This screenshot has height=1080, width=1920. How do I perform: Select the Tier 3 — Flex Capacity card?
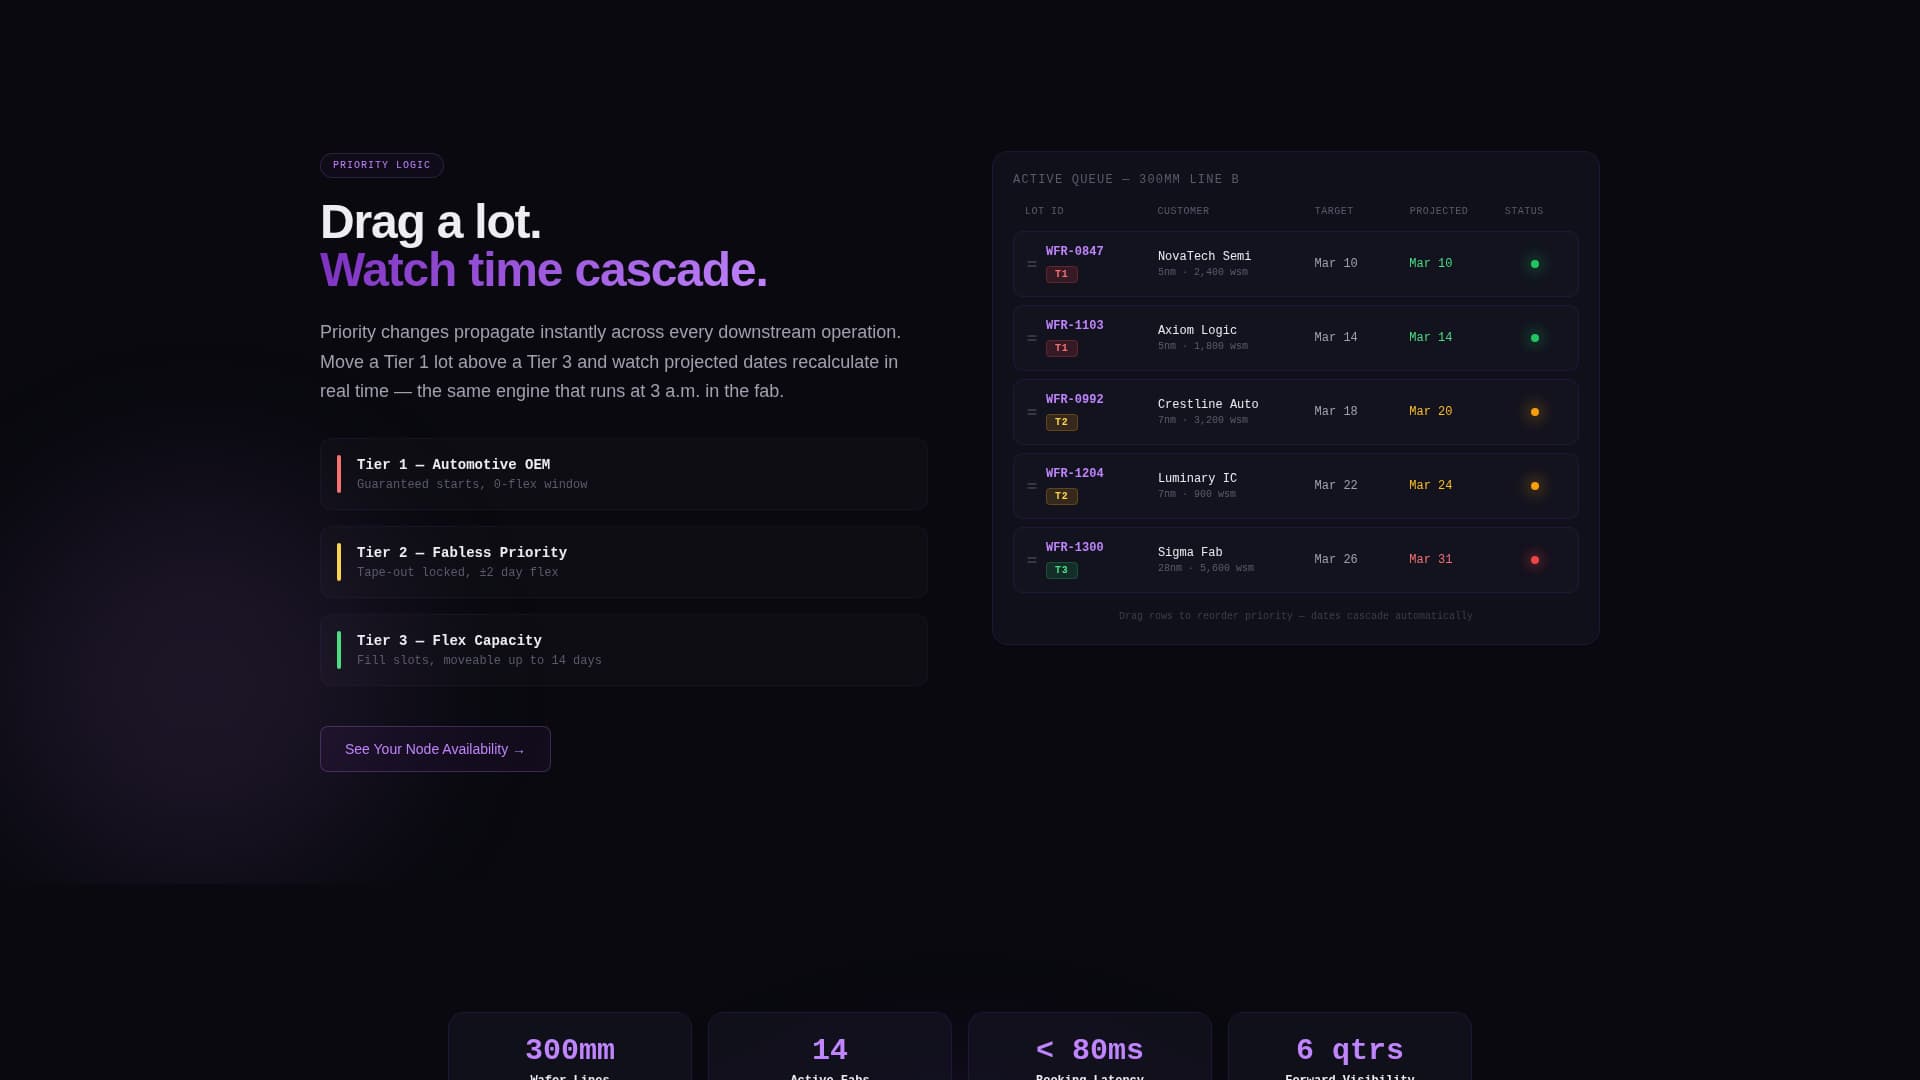(623, 650)
